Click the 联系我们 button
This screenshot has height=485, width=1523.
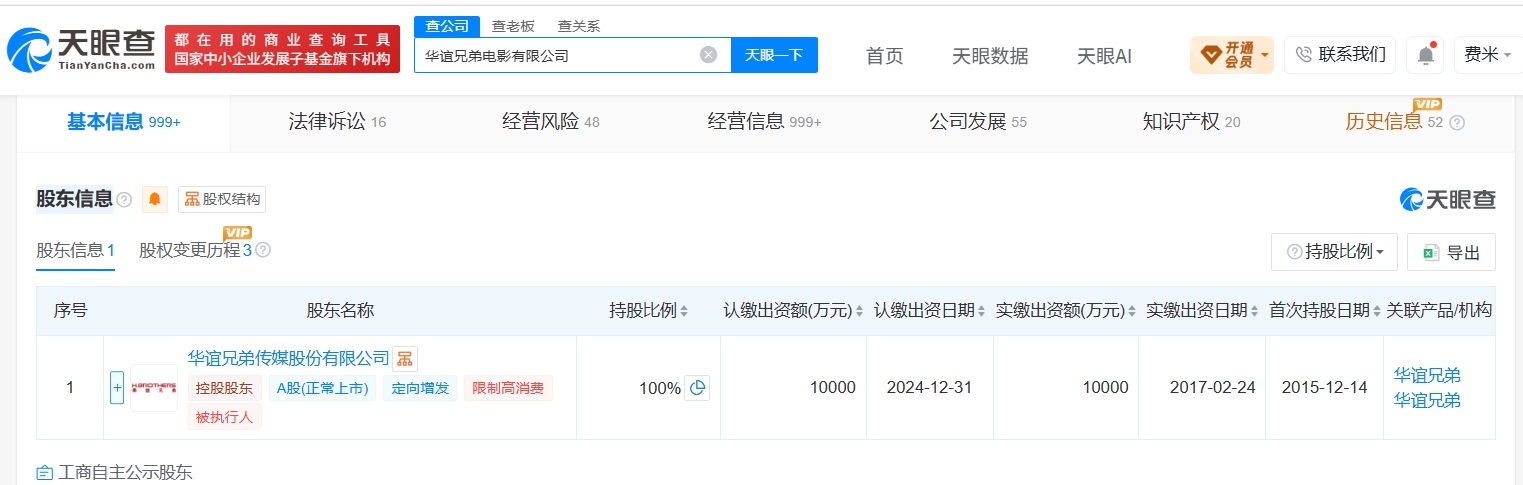coord(1340,54)
